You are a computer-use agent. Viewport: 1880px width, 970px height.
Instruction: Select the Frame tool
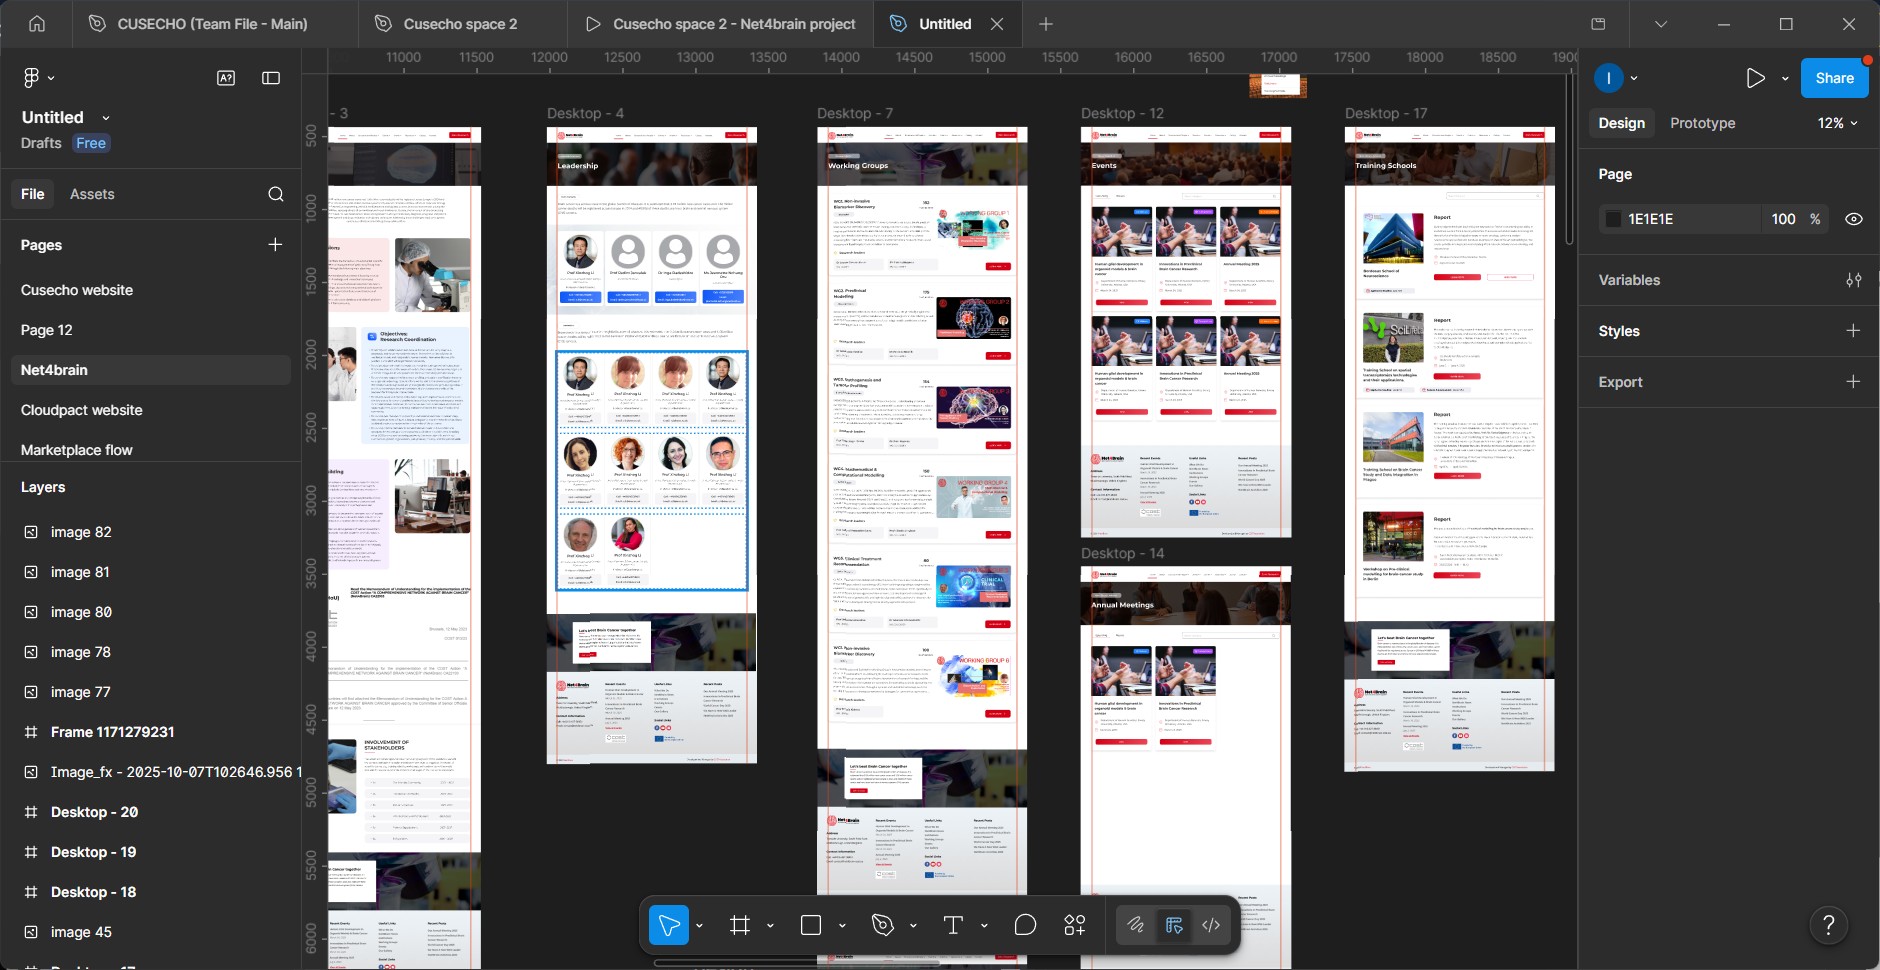(740, 925)
